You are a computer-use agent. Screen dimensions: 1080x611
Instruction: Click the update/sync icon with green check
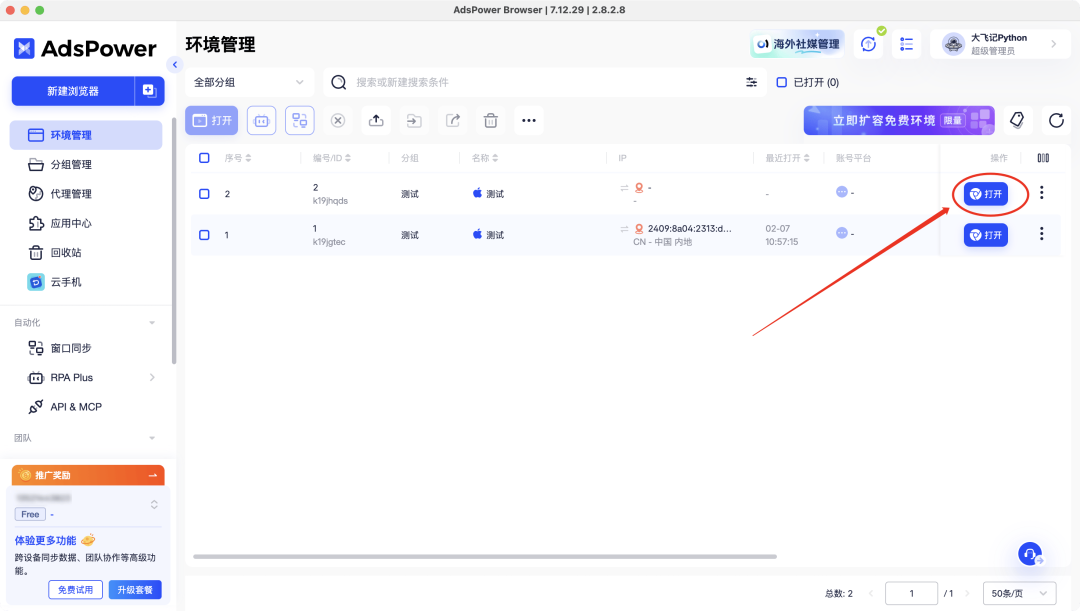869,44
